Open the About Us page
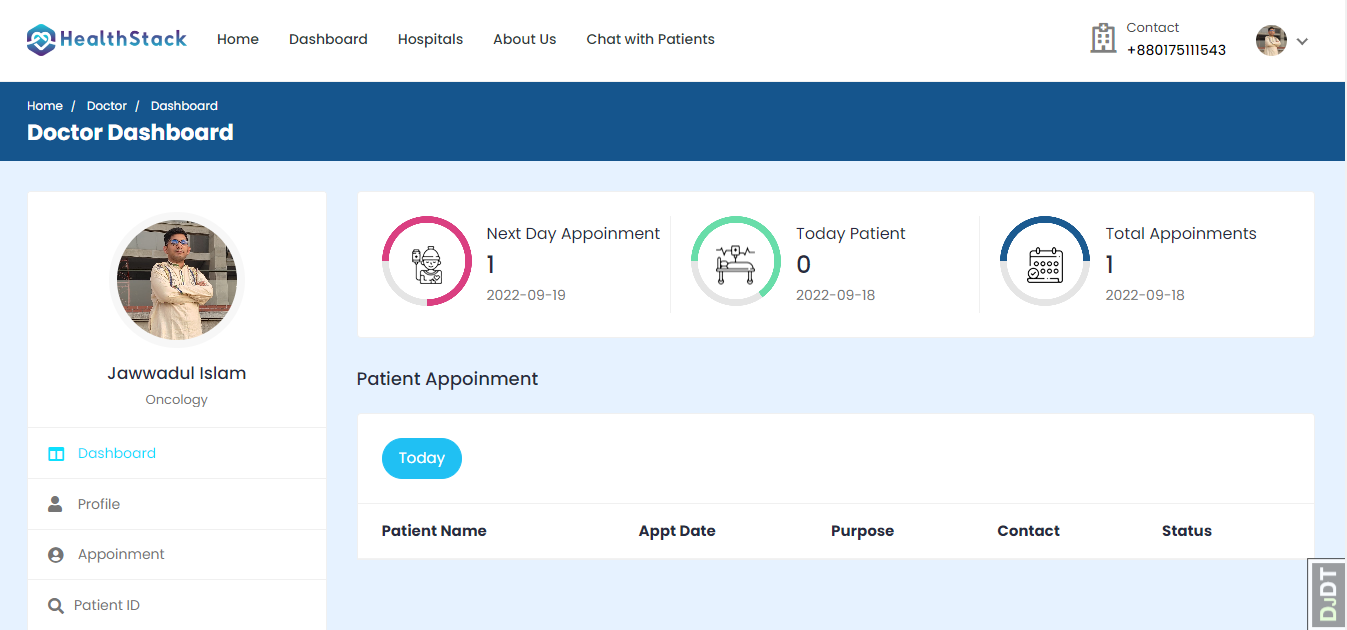Viewport: 1347px width, 630px height. tap(524, 40)
